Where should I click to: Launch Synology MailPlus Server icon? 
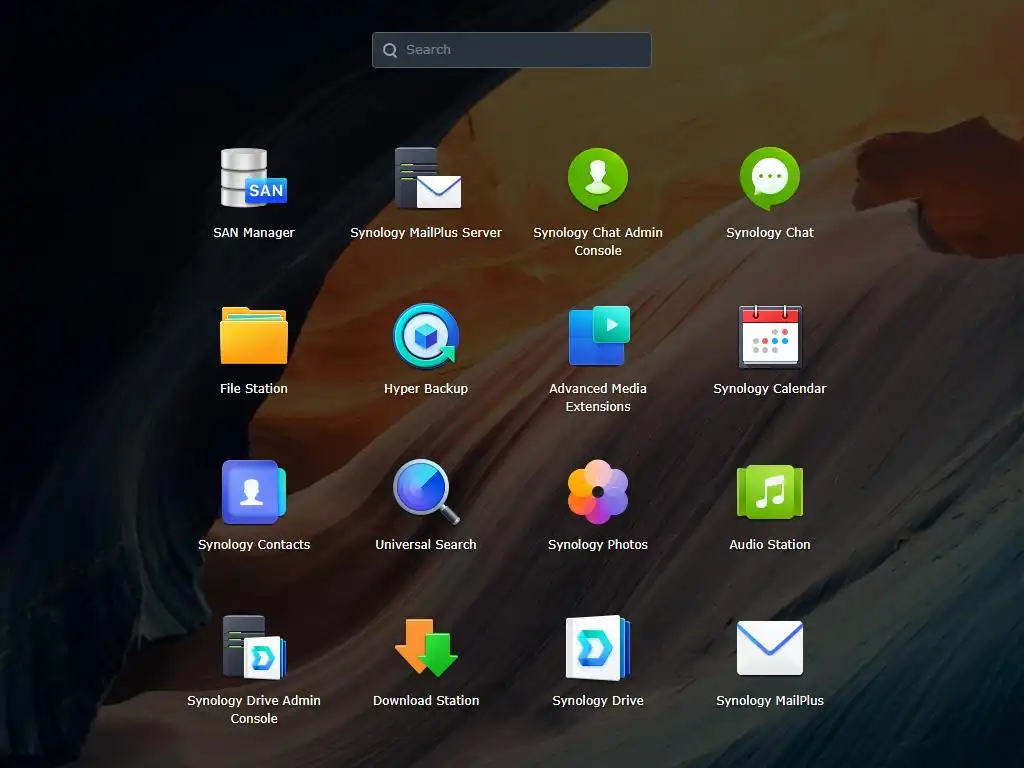tap(428, 178)
